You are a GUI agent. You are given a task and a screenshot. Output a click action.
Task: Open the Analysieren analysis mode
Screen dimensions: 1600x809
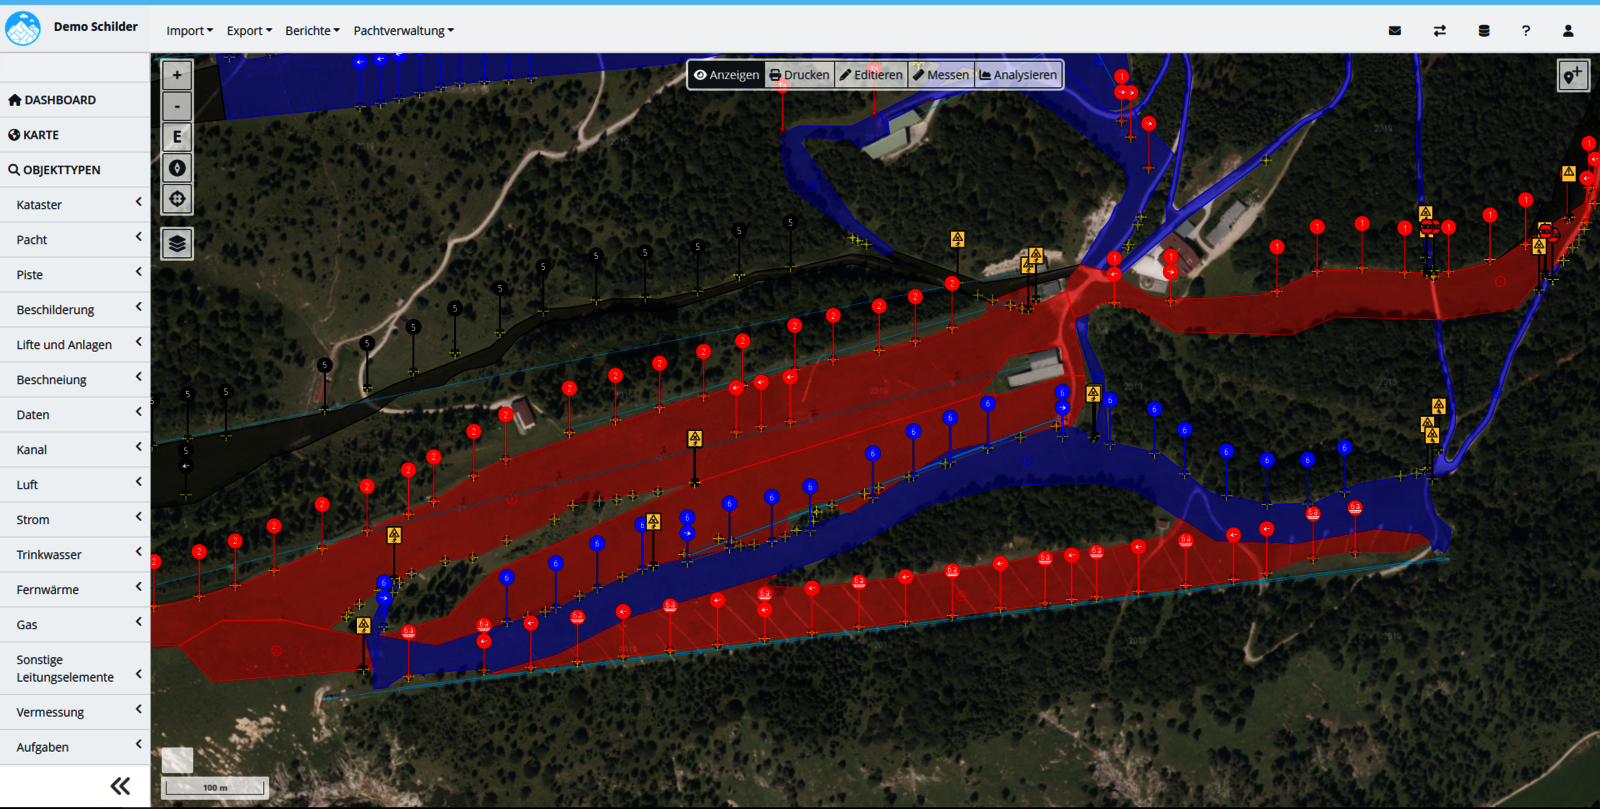[1018, 75]
